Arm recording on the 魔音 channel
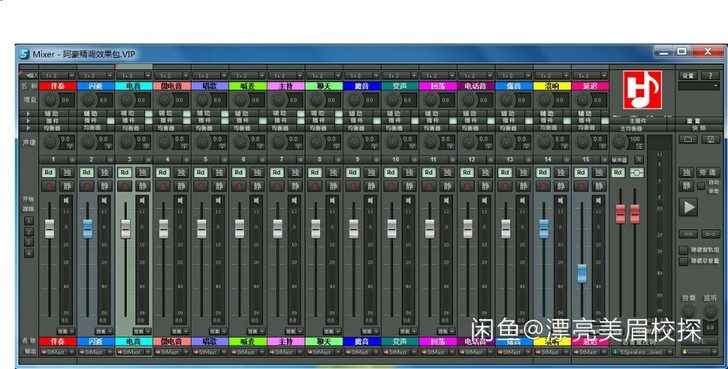The height and width of the screenshot is (369, 728). point(353,186)
